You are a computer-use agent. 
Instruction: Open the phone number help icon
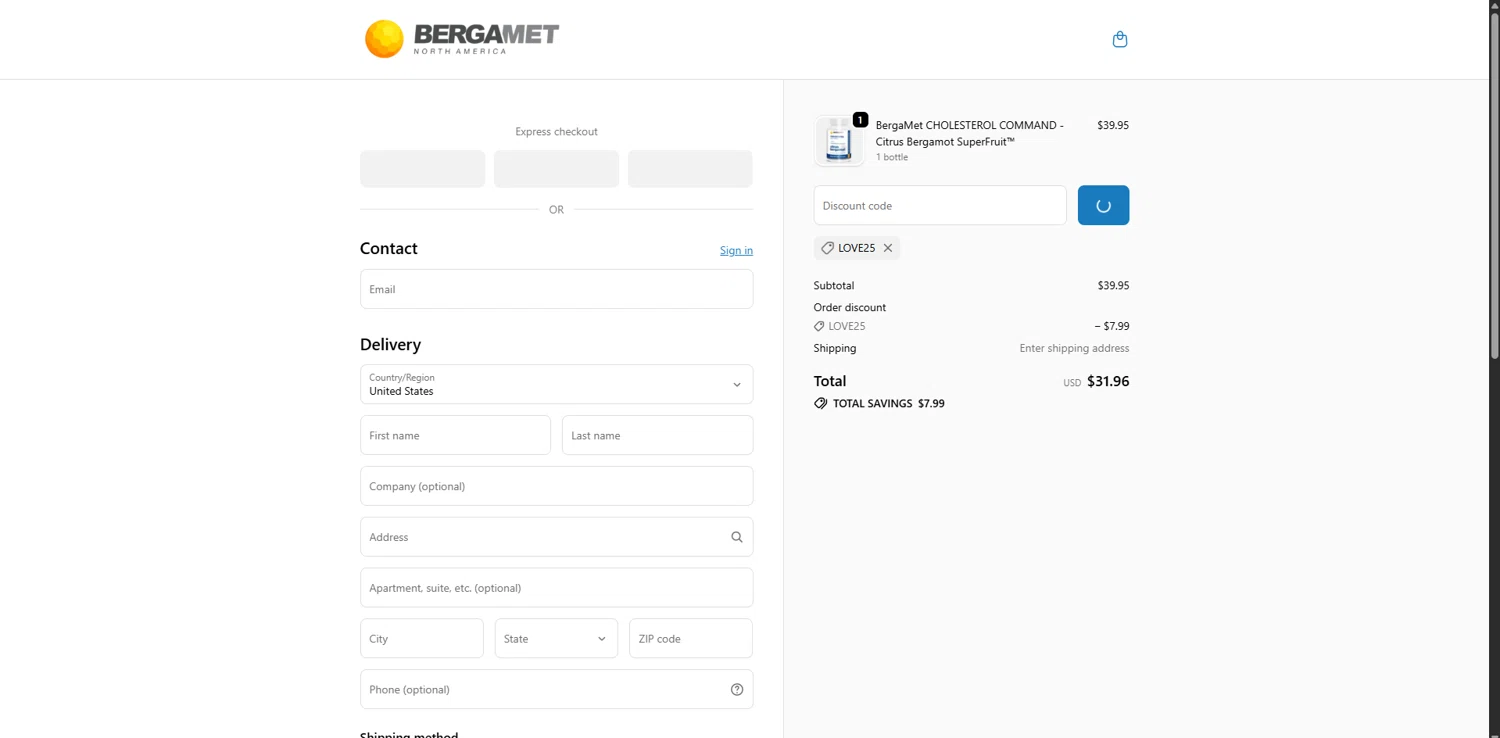tap(737, 689)
